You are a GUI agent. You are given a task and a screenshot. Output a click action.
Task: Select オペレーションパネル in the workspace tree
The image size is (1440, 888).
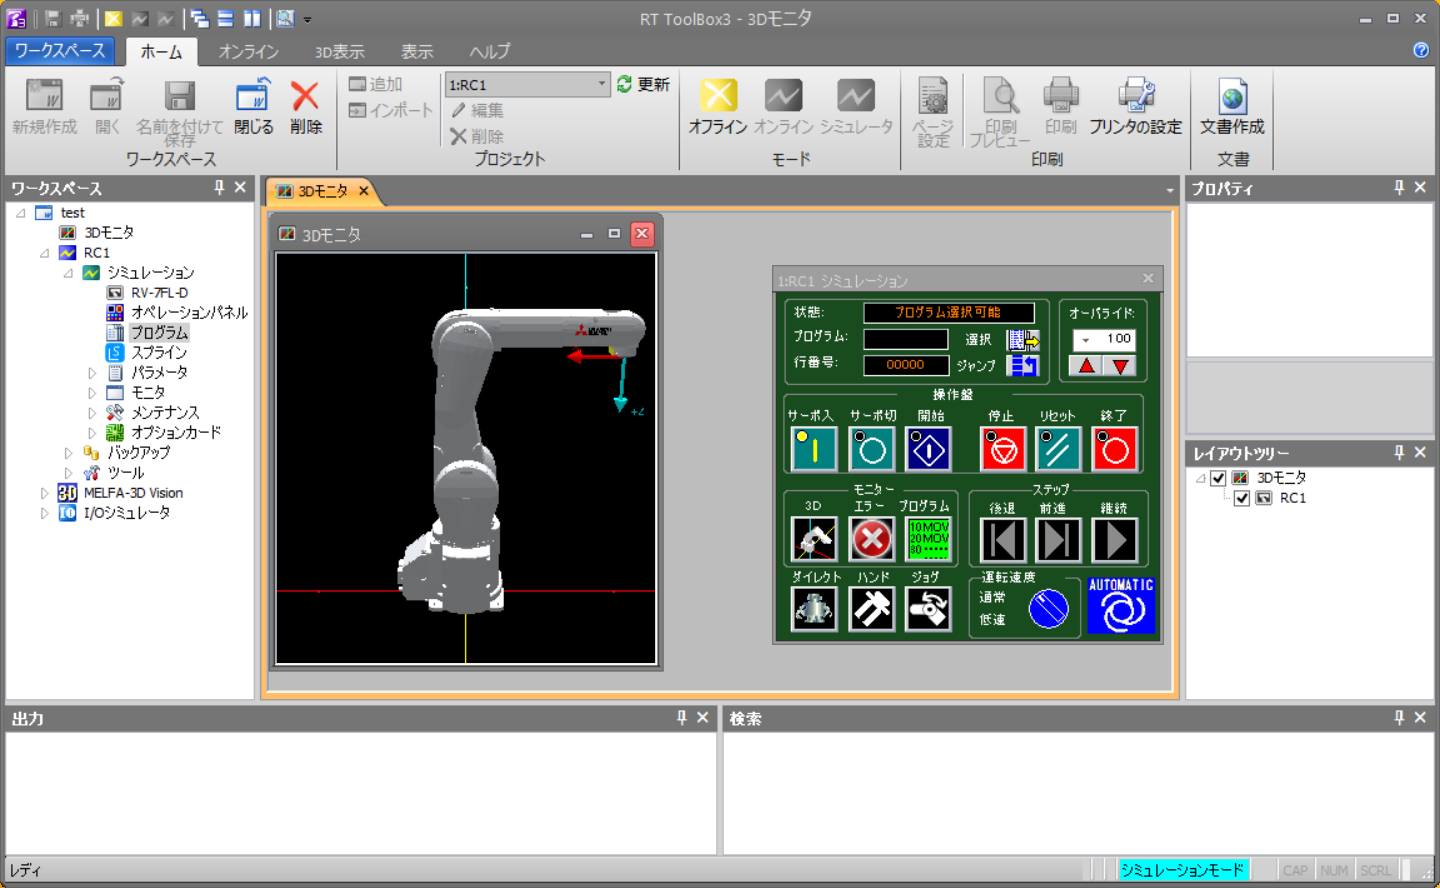click(x=189, y=313)
